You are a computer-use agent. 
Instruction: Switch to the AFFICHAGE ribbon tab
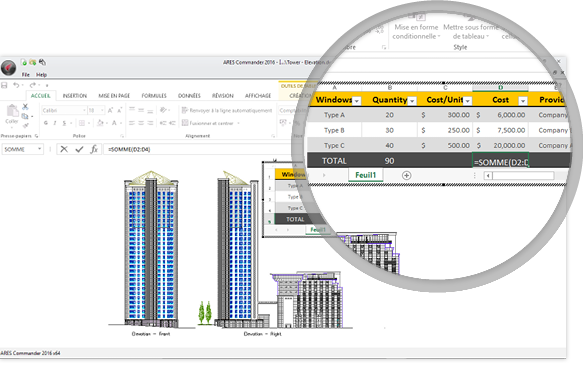[x=258, y=96]
